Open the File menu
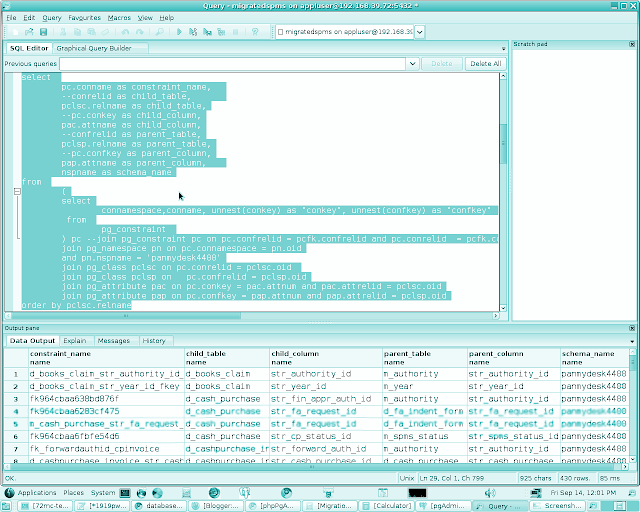 click(x=11, y=18)
